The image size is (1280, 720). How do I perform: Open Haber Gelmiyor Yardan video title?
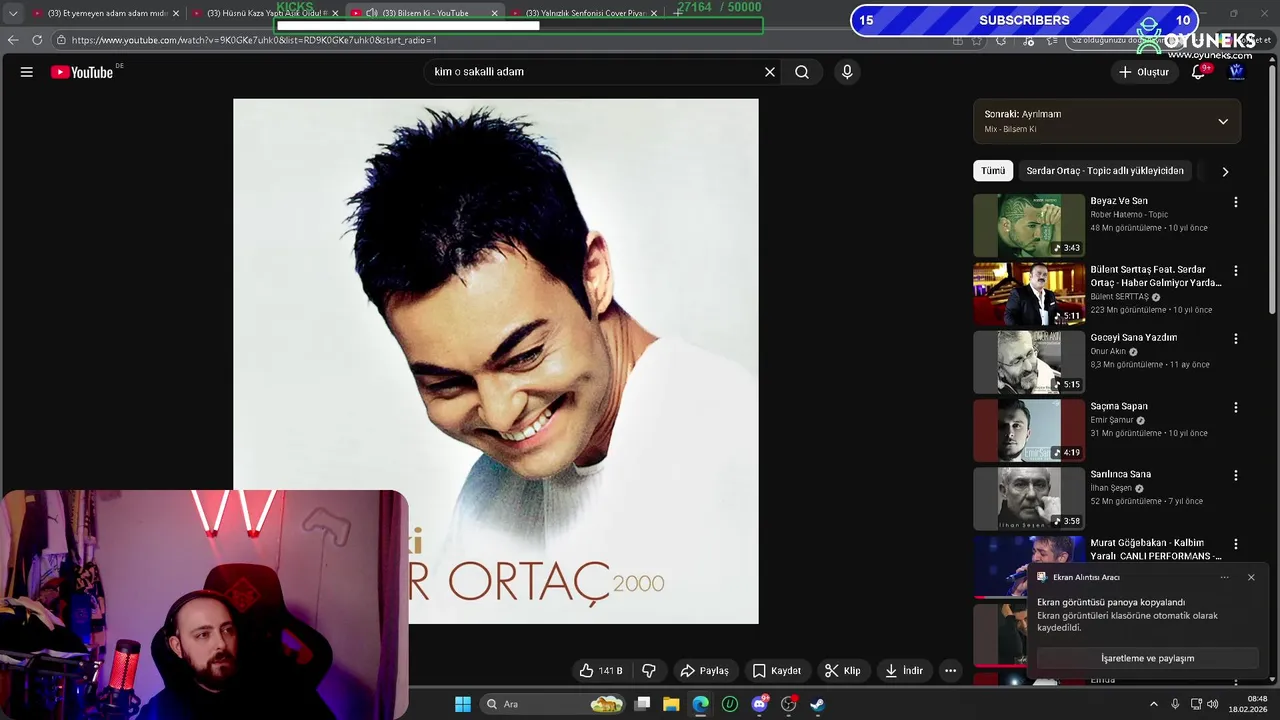1156,276
